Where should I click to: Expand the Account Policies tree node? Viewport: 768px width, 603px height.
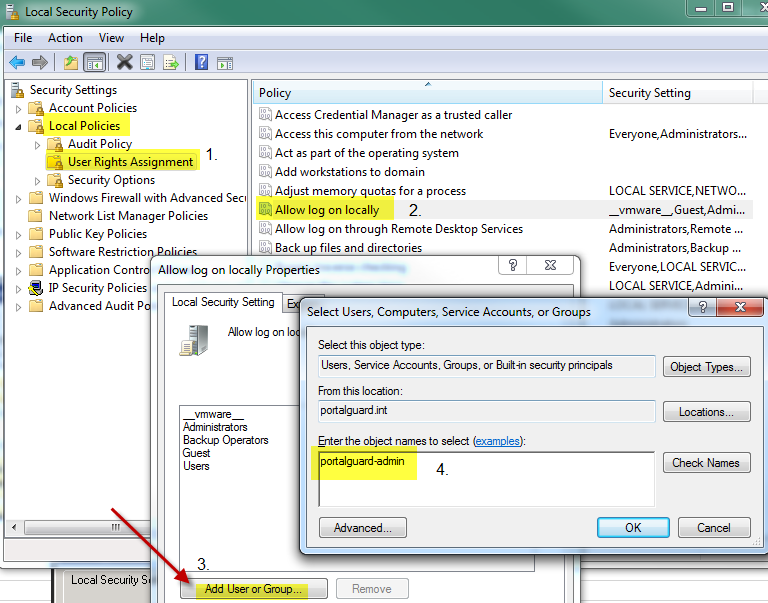[19, 109]
